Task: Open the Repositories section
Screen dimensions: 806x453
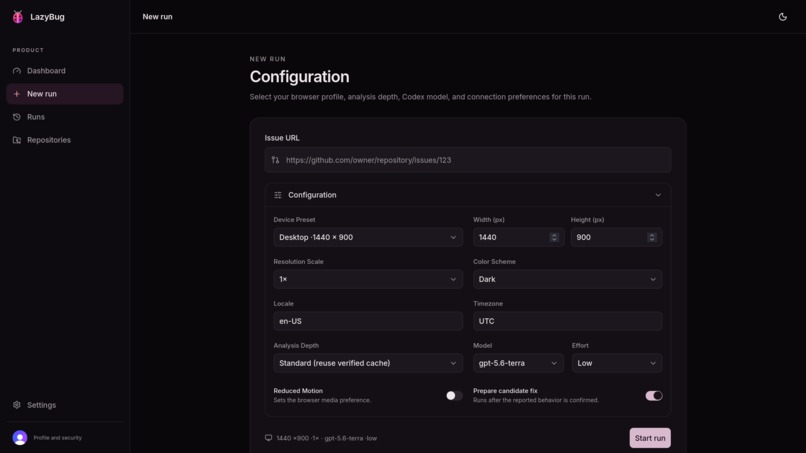Action: pyautogui.click(x=65, y=140)
